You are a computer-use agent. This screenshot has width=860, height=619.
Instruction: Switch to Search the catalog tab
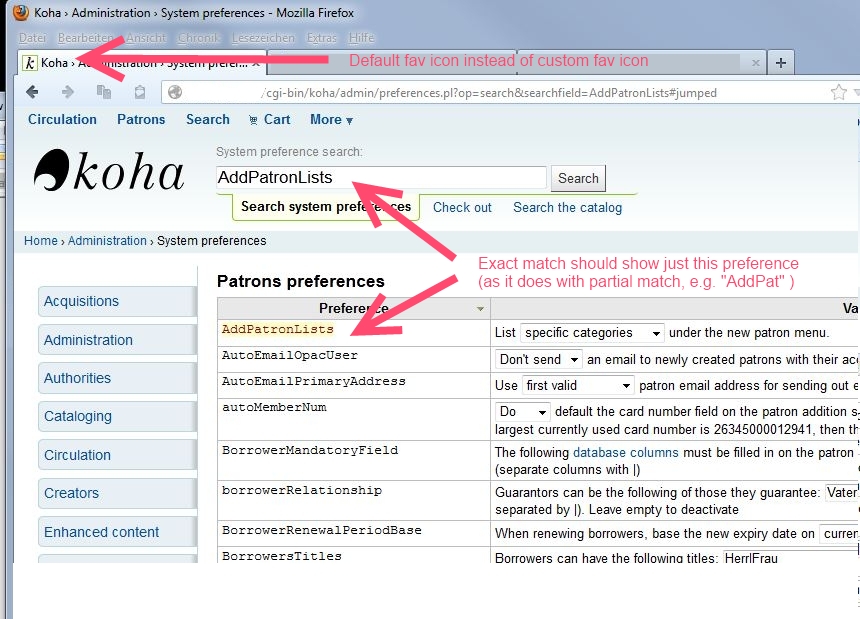click(x=567, y=207)
